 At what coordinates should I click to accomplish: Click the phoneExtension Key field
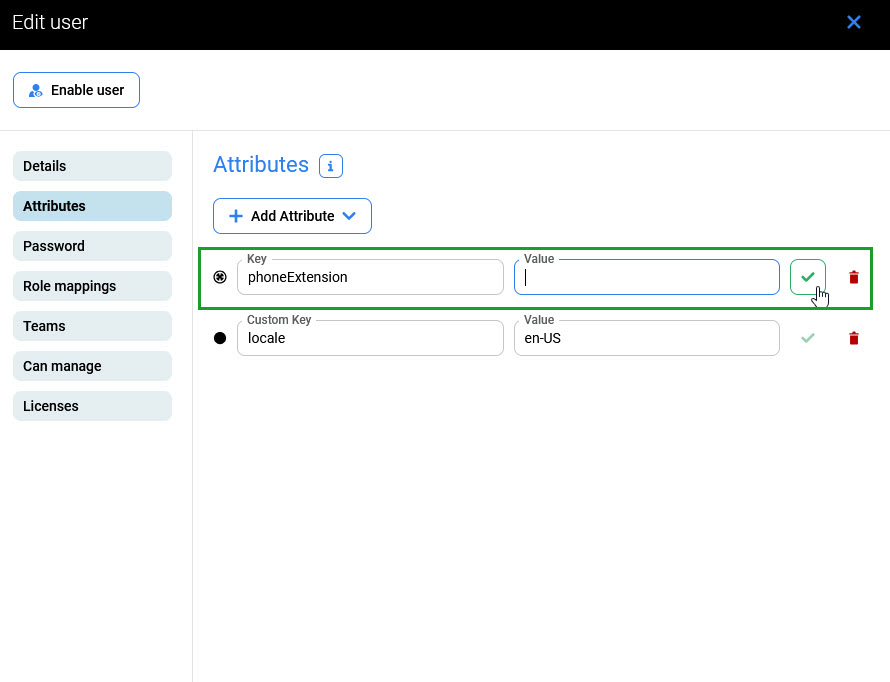pyautogui.click(x=370, y=278)
